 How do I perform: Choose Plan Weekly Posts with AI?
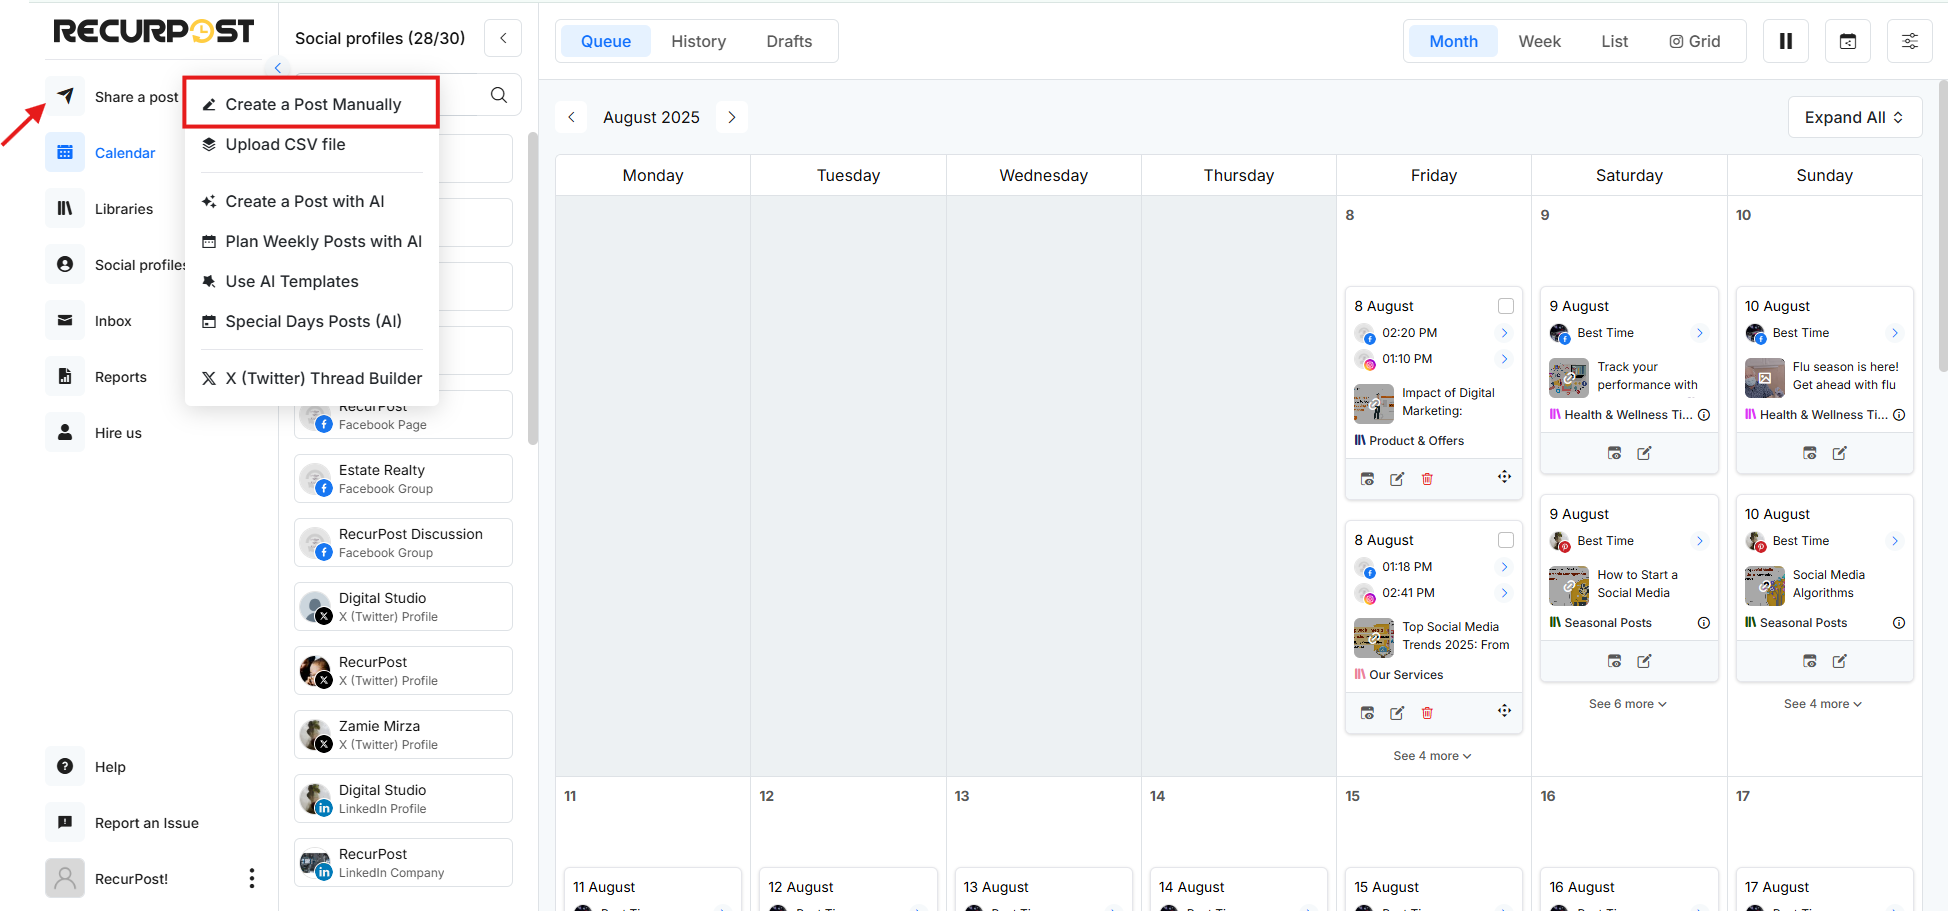point(312,241)
